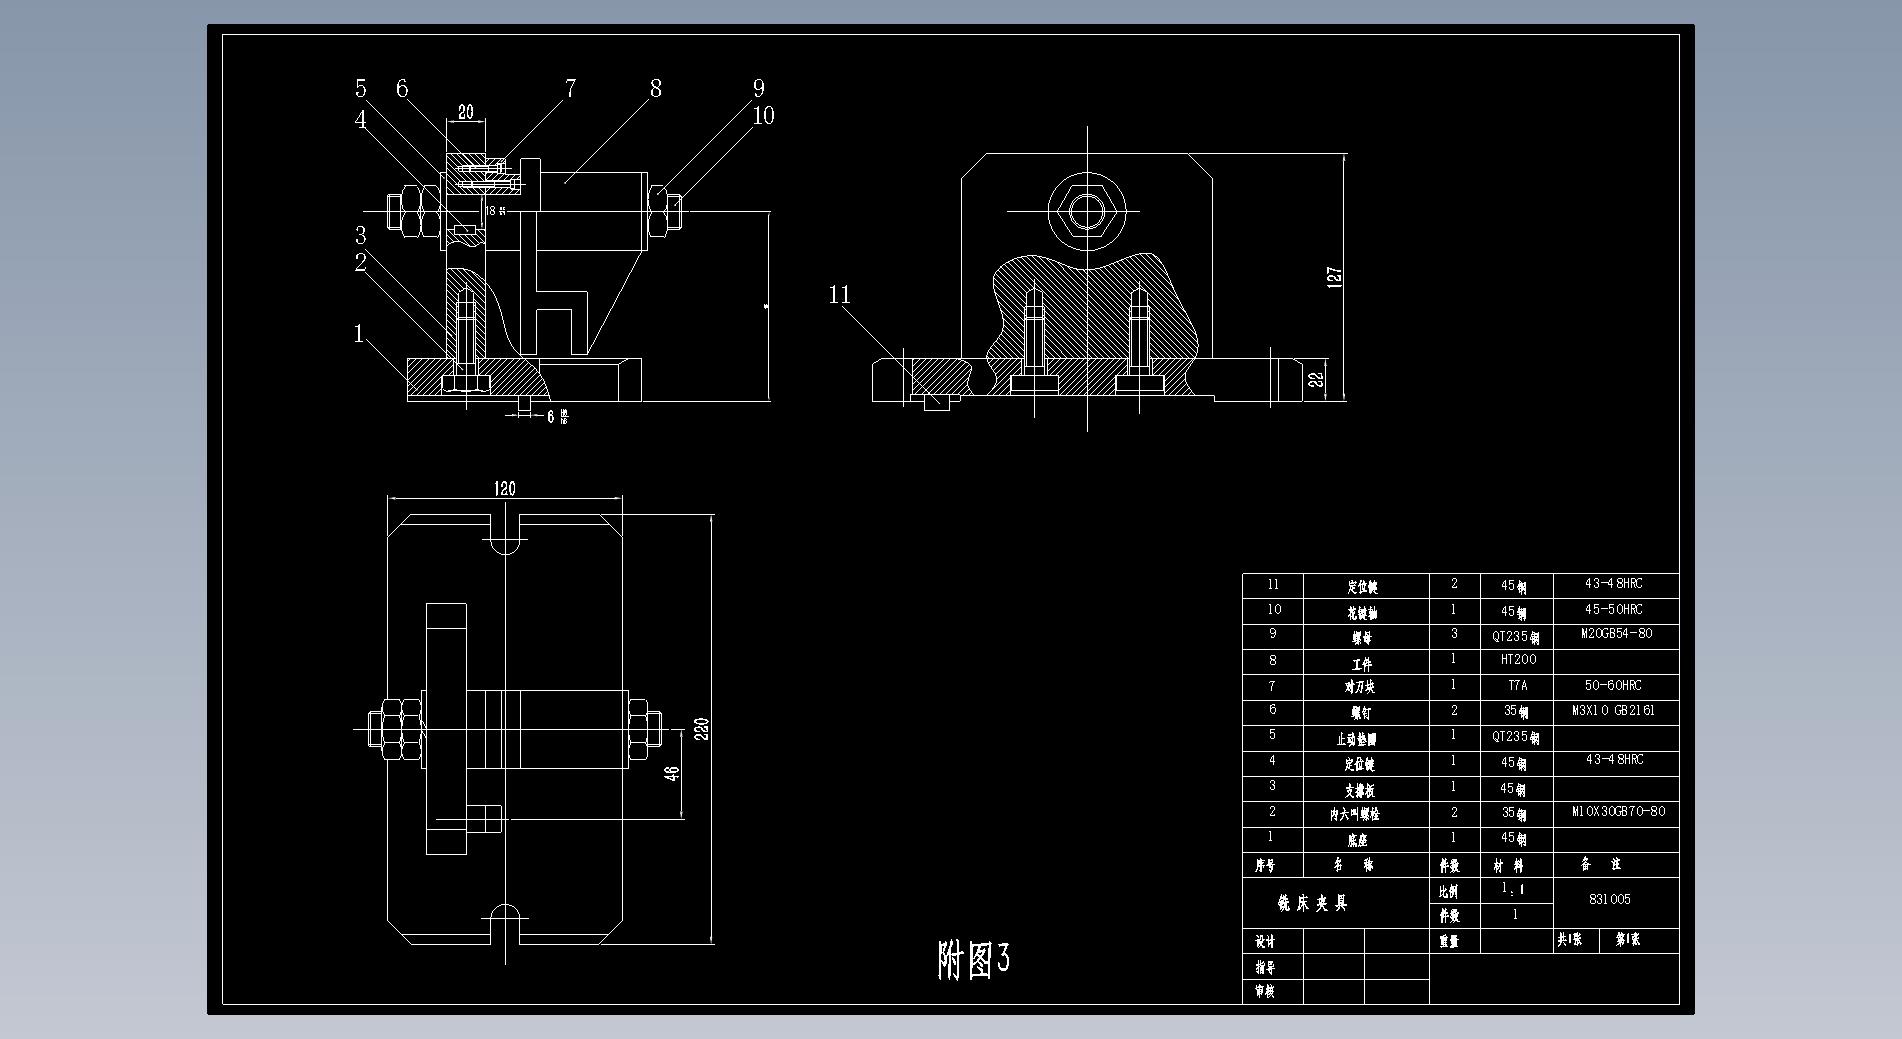Select '定位键' in row 11 of parts list
Viewport: 1902px width, 1039px height.
(x=1361, y=587)
